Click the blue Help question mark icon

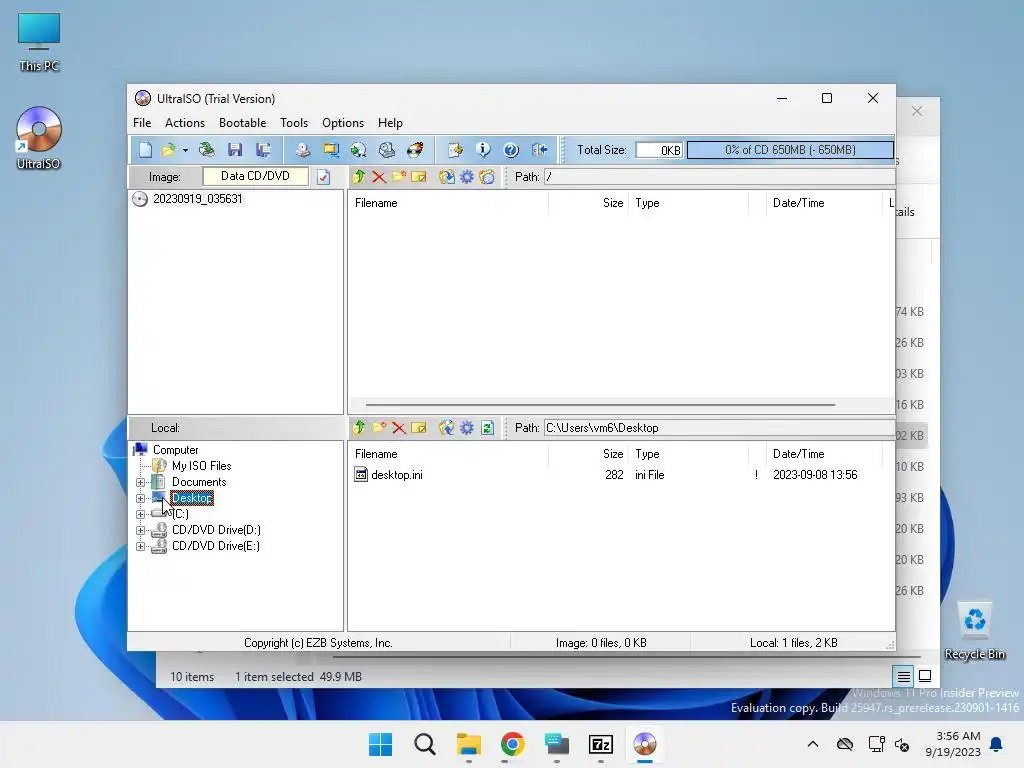(511, 150)
